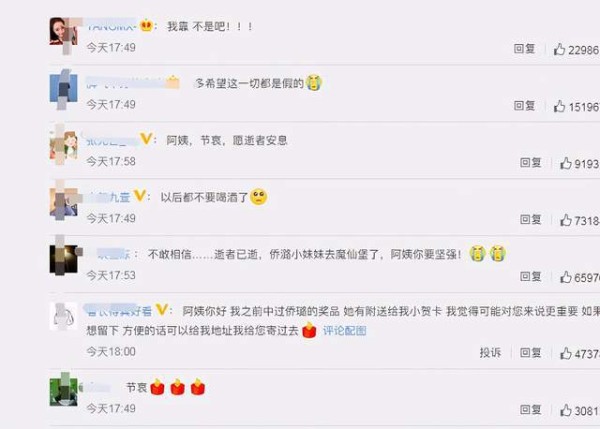Click the gold V badge beside 九壹
This screenshot has width=600, height=429.
[x=140, y=196]
